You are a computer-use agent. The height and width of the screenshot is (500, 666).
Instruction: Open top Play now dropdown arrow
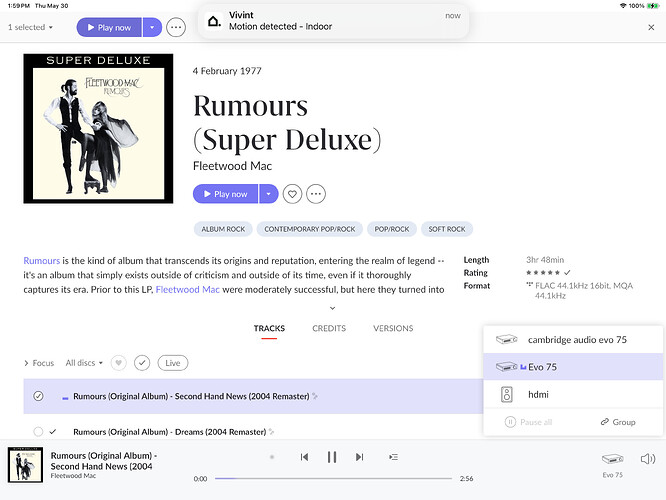point(152,28)
